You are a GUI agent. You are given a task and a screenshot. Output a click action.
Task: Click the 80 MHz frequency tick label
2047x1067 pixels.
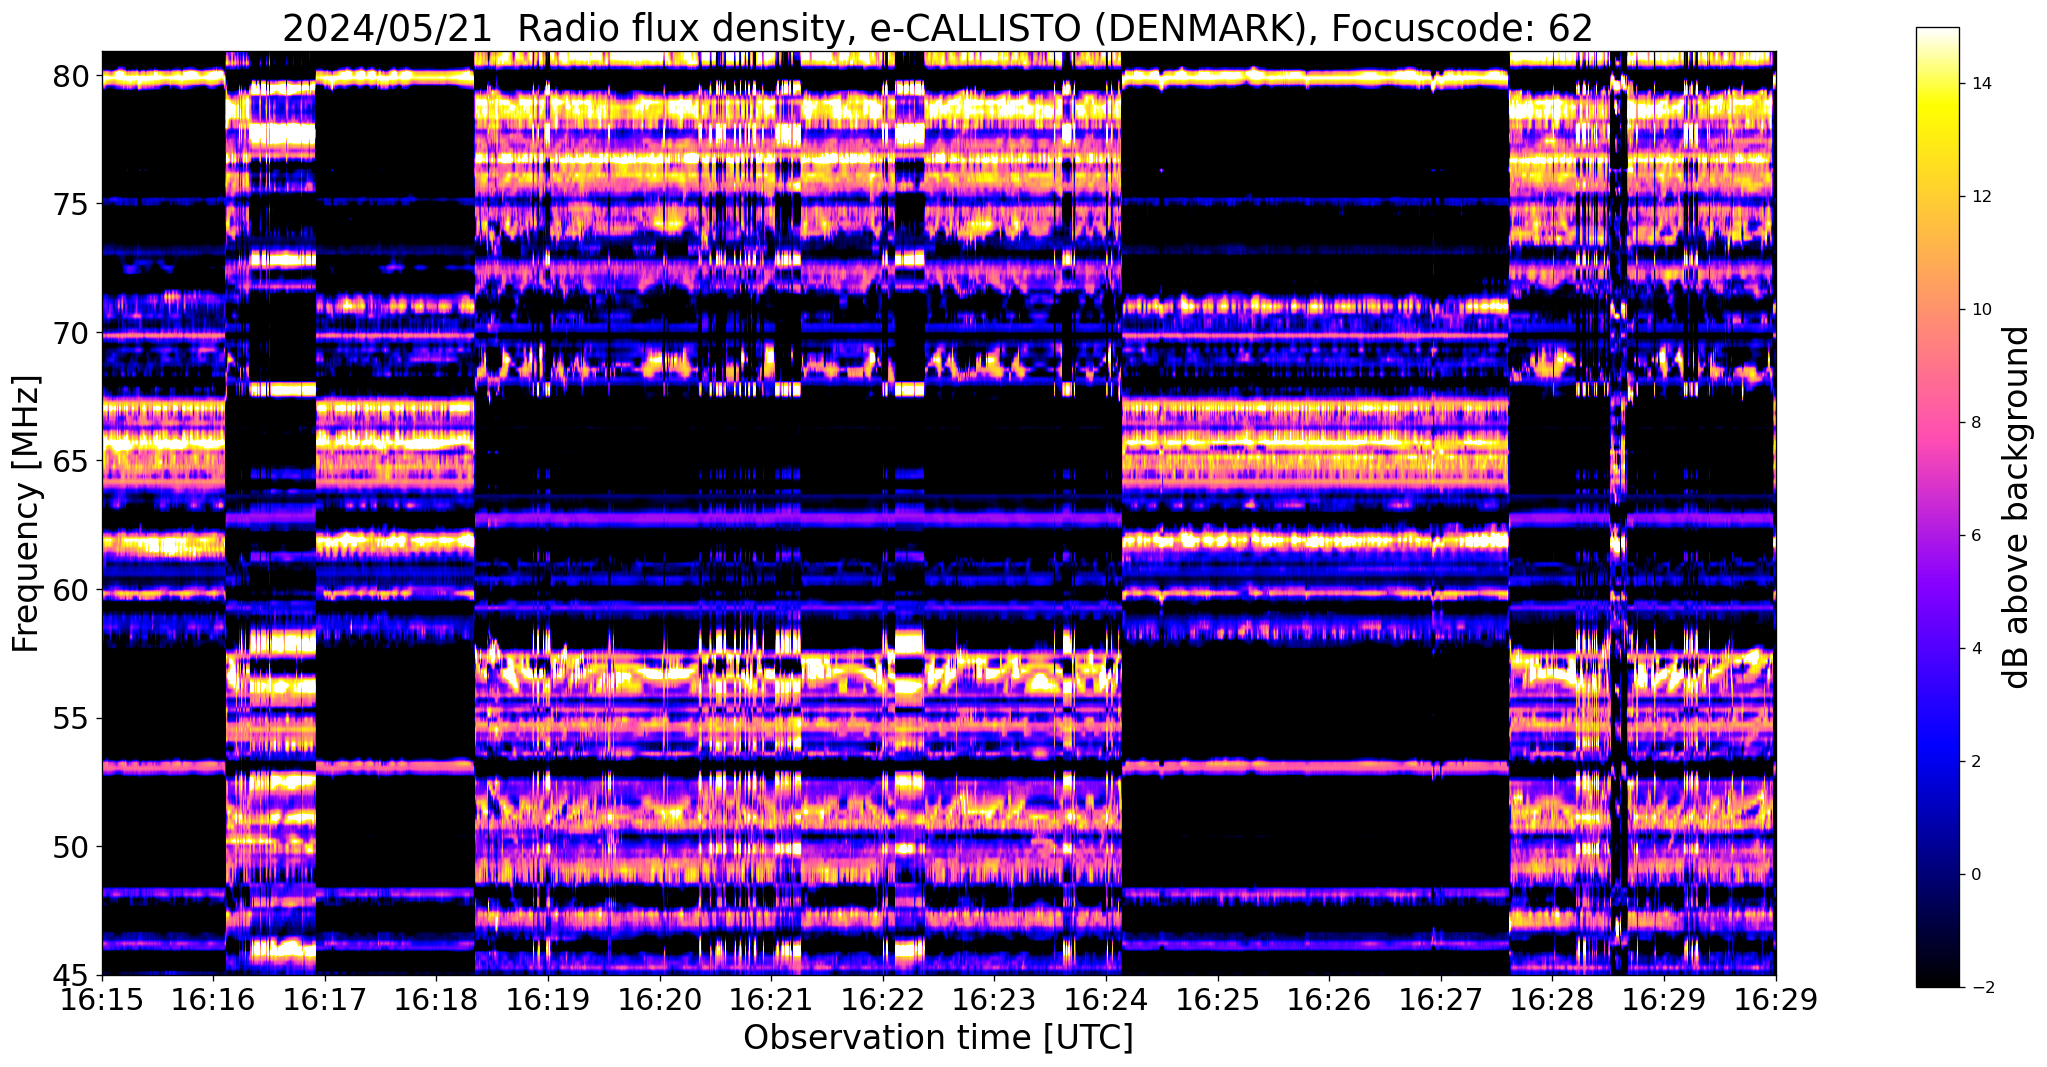point(70,76)
